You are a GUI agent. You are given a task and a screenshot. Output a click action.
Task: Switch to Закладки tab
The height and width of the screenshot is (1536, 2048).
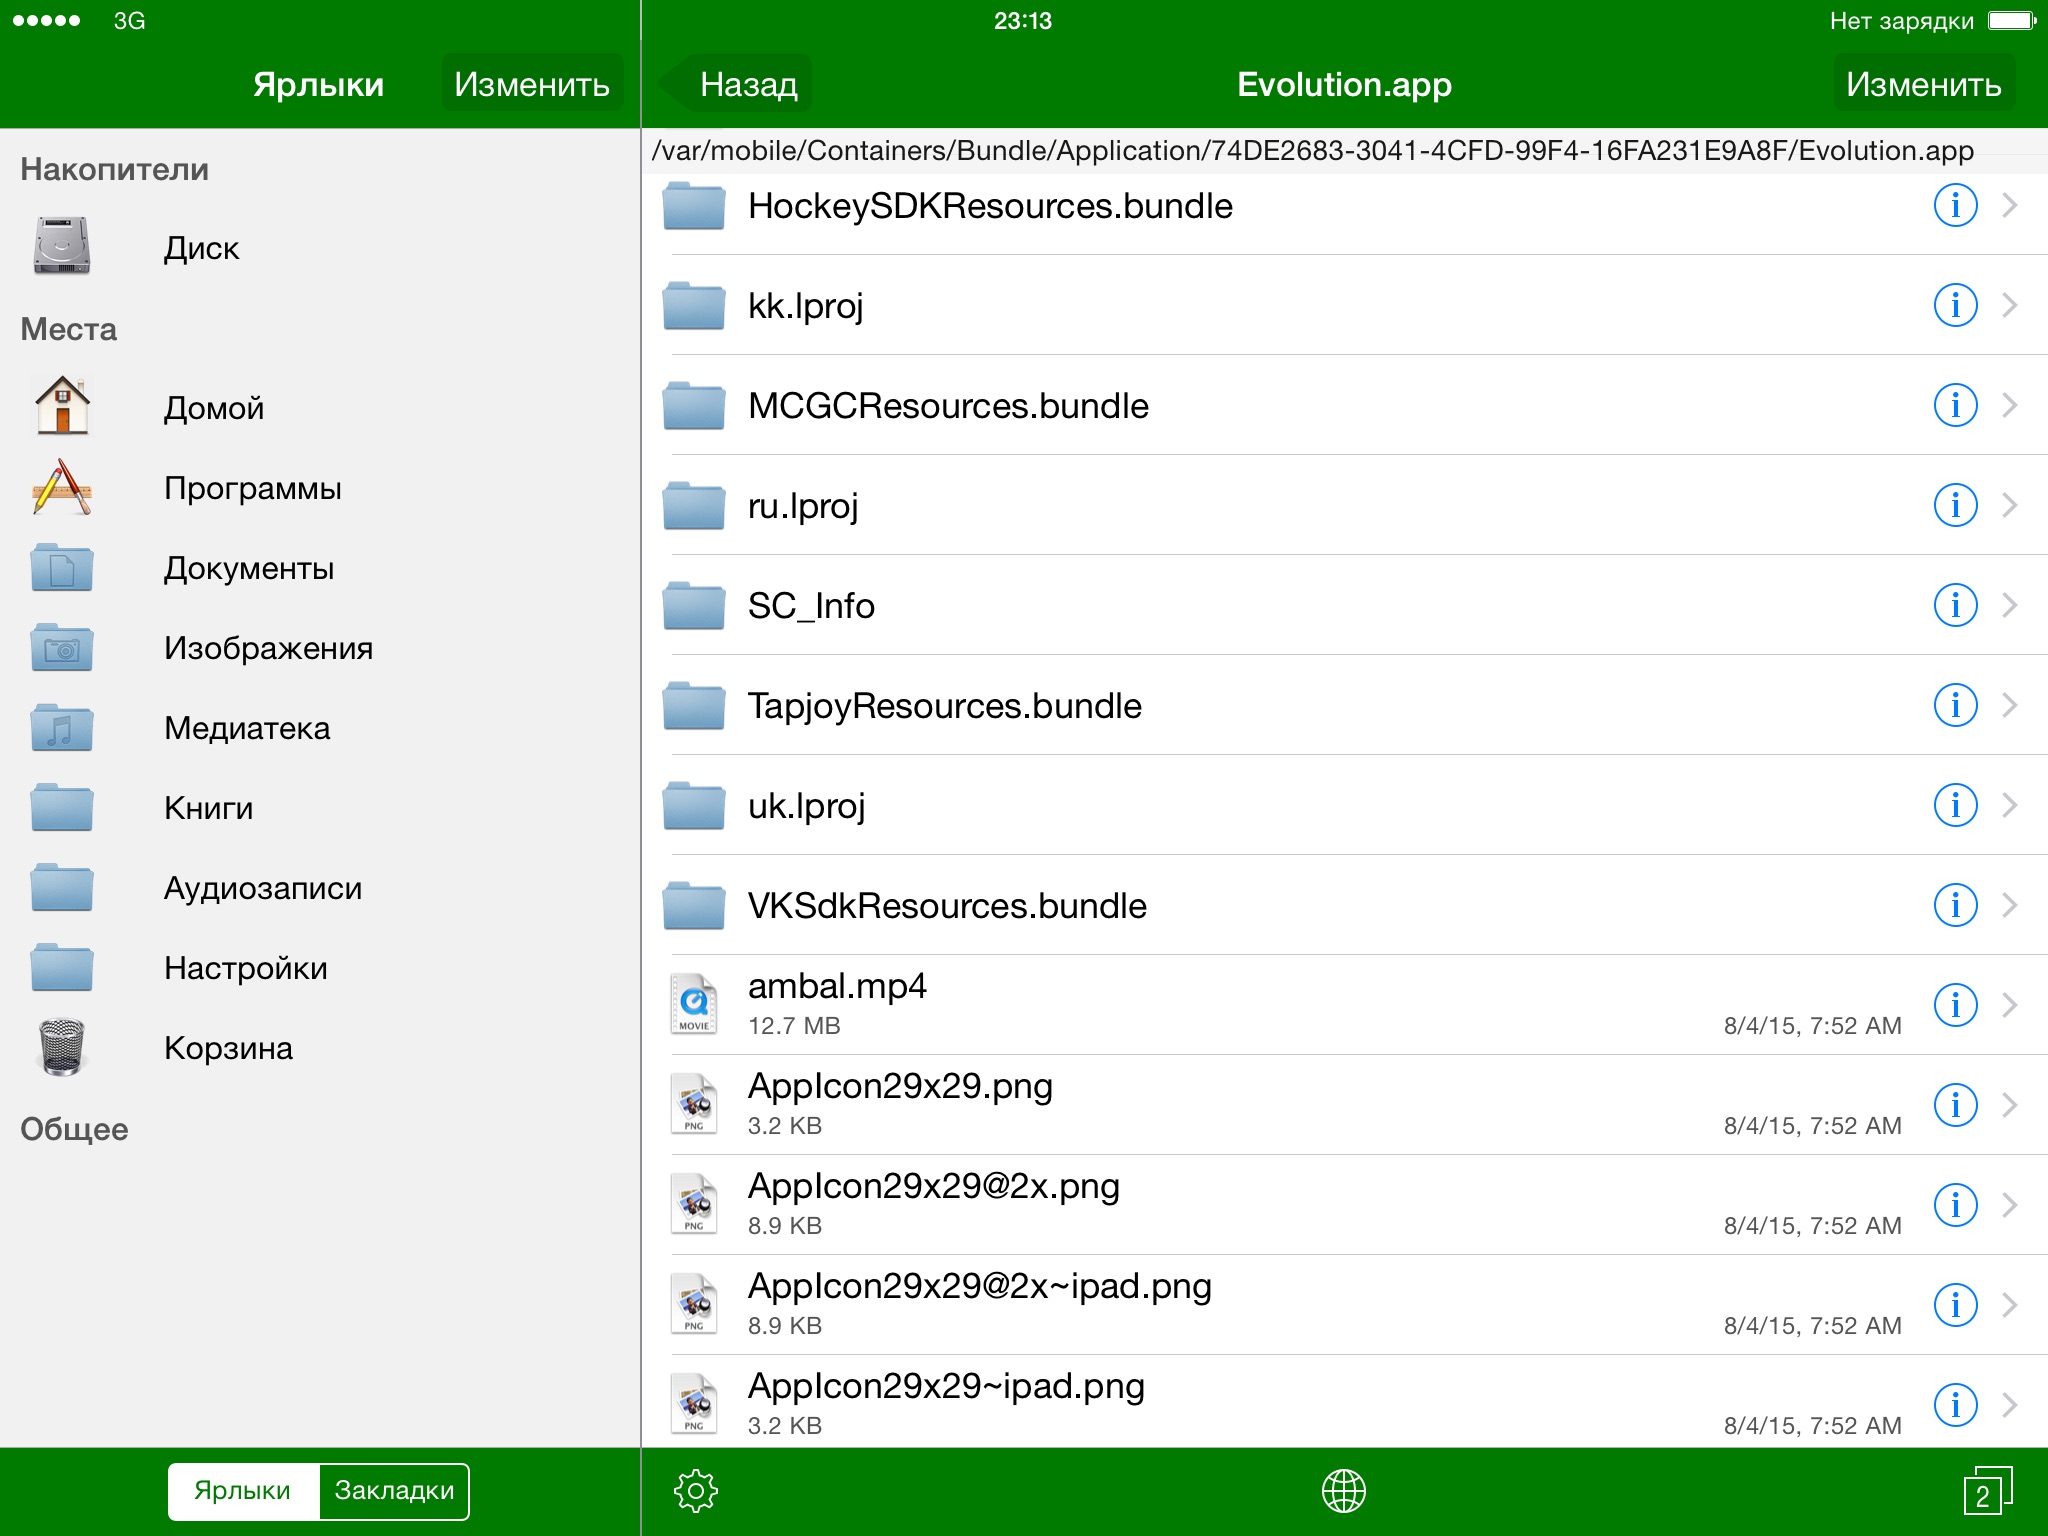[394, 1491]
